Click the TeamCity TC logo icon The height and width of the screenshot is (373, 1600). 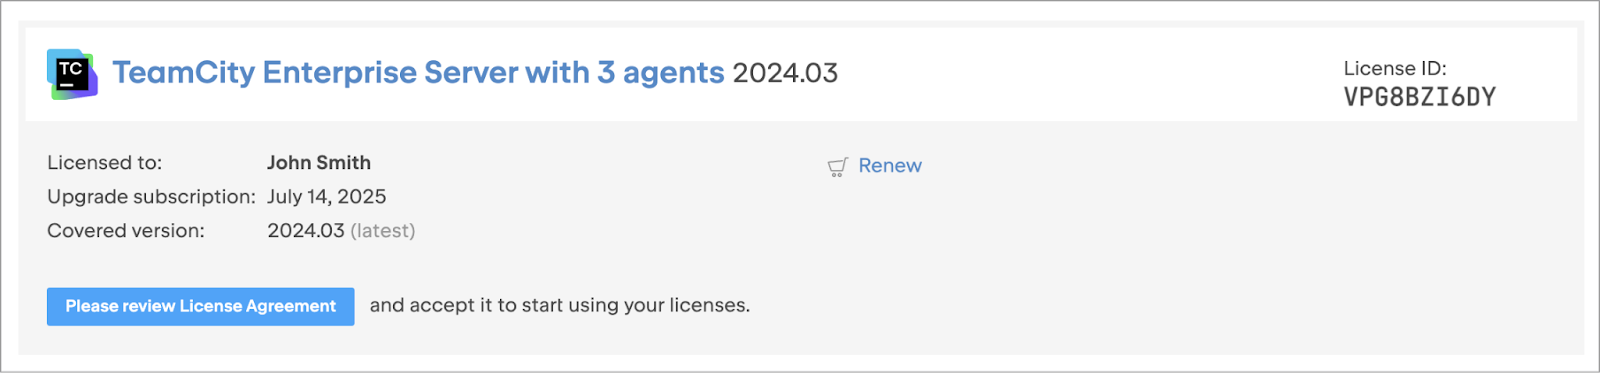pyautogui.click(x=72, y=74)
